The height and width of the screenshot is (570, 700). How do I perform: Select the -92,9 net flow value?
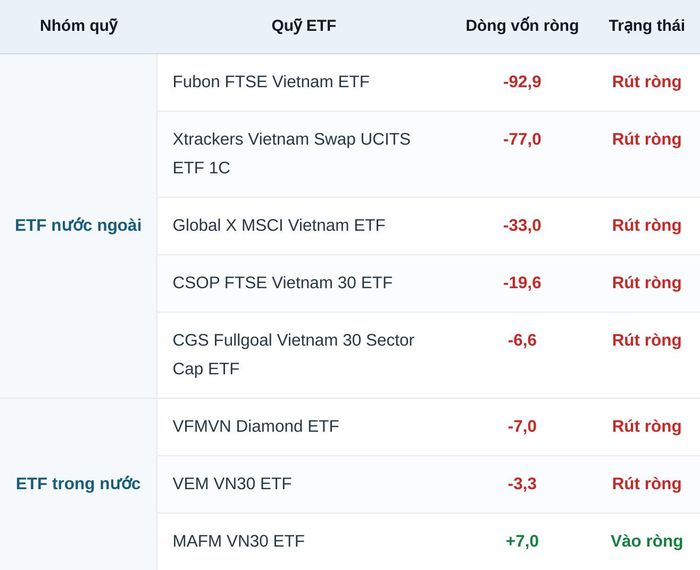click(522, 82)
